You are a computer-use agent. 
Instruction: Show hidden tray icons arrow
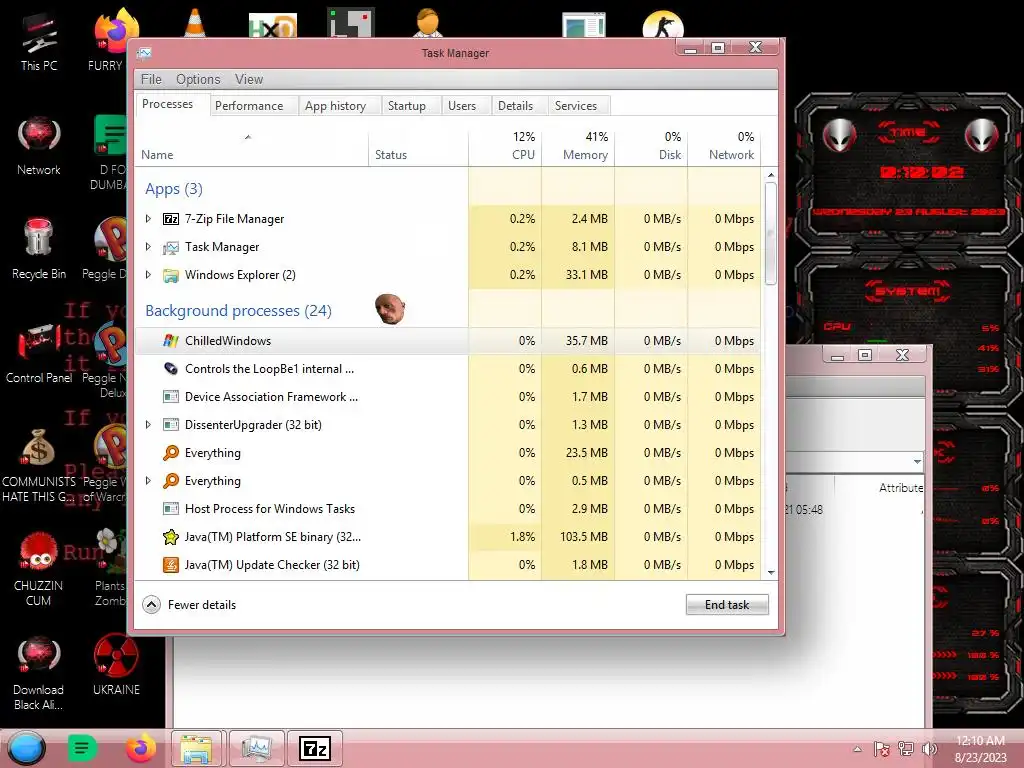pos(857,749)
